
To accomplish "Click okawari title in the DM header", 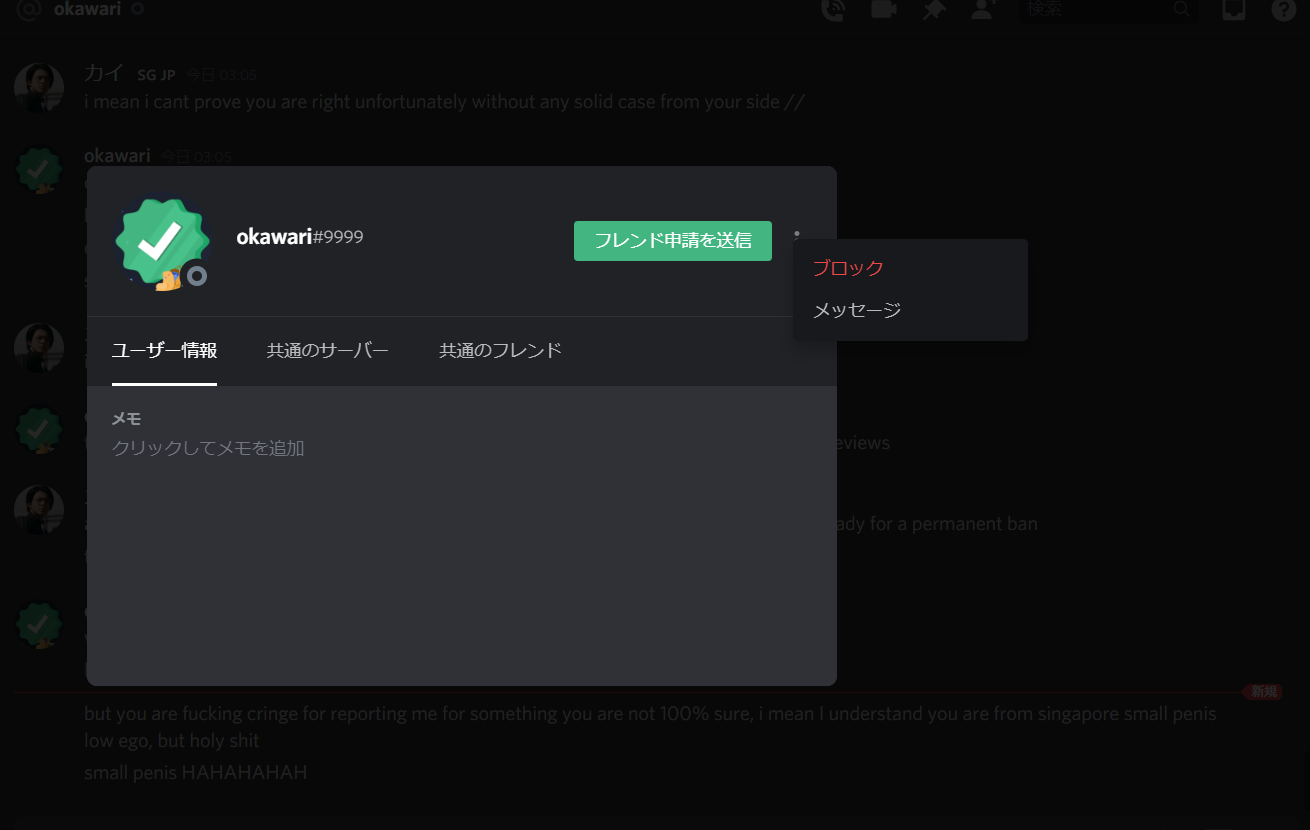I will [x=87, y=9].
